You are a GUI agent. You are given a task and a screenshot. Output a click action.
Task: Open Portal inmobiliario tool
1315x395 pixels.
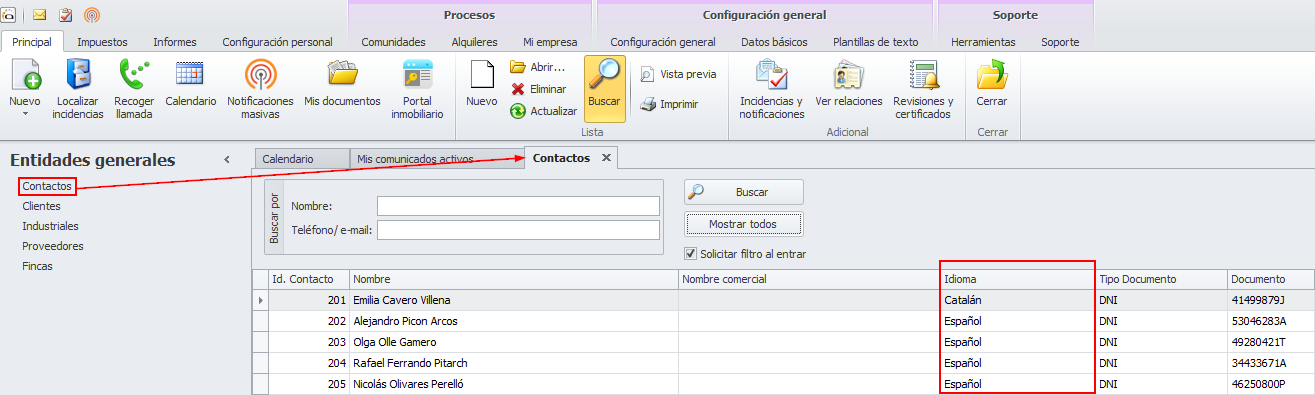[x=417, y=90]
